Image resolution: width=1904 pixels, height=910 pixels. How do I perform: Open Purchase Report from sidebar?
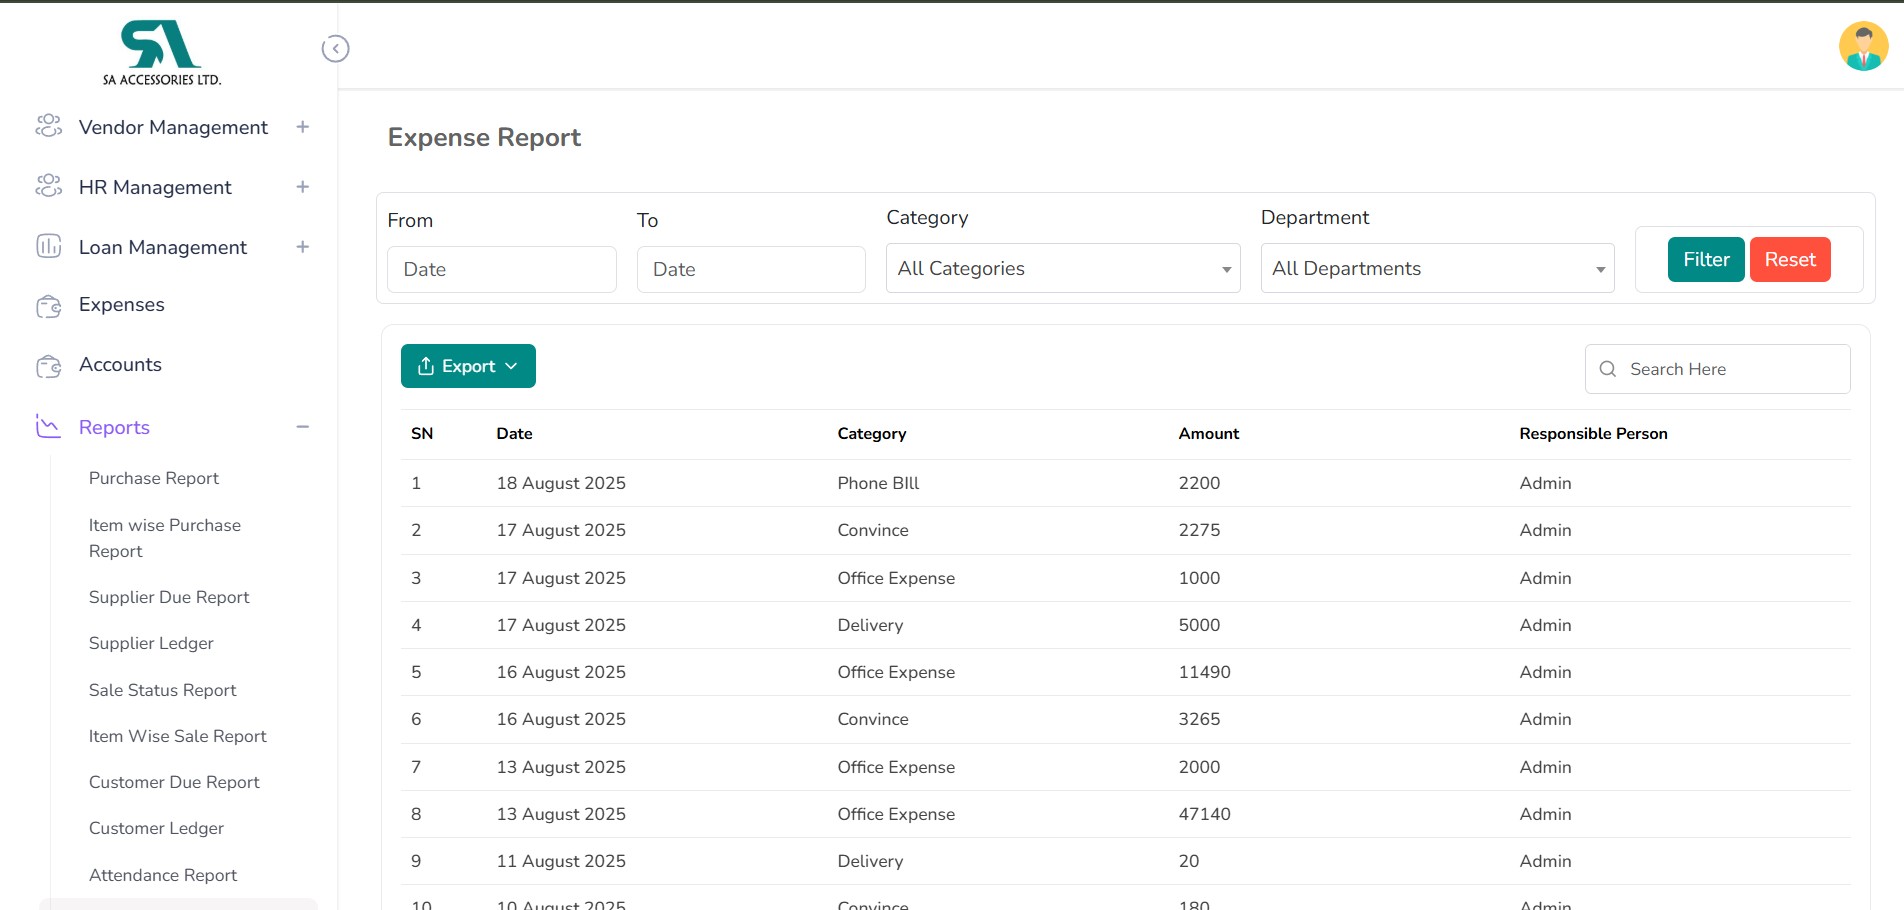pos(154,478)
